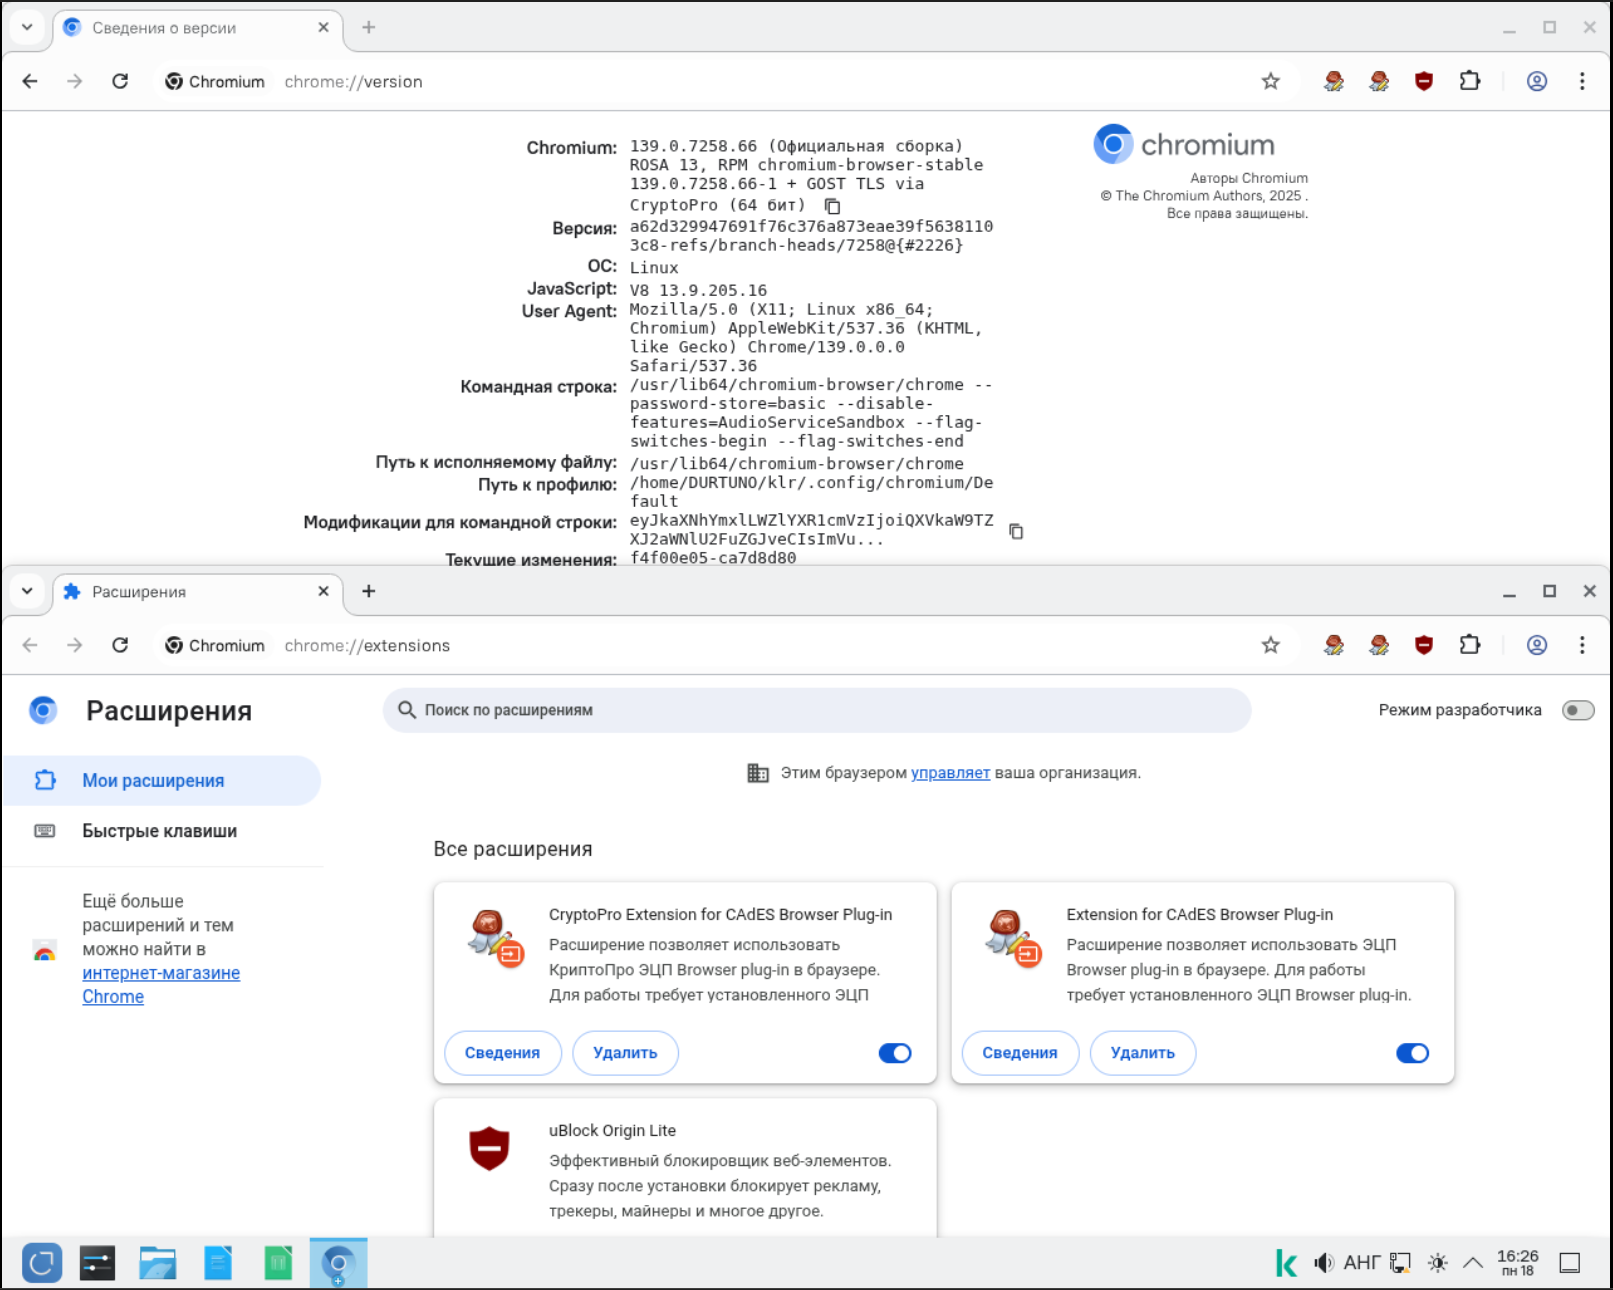Open the clock showing 16:26
The height and width of the screenshot is (1290, 1613).
pos(1517,1263)
